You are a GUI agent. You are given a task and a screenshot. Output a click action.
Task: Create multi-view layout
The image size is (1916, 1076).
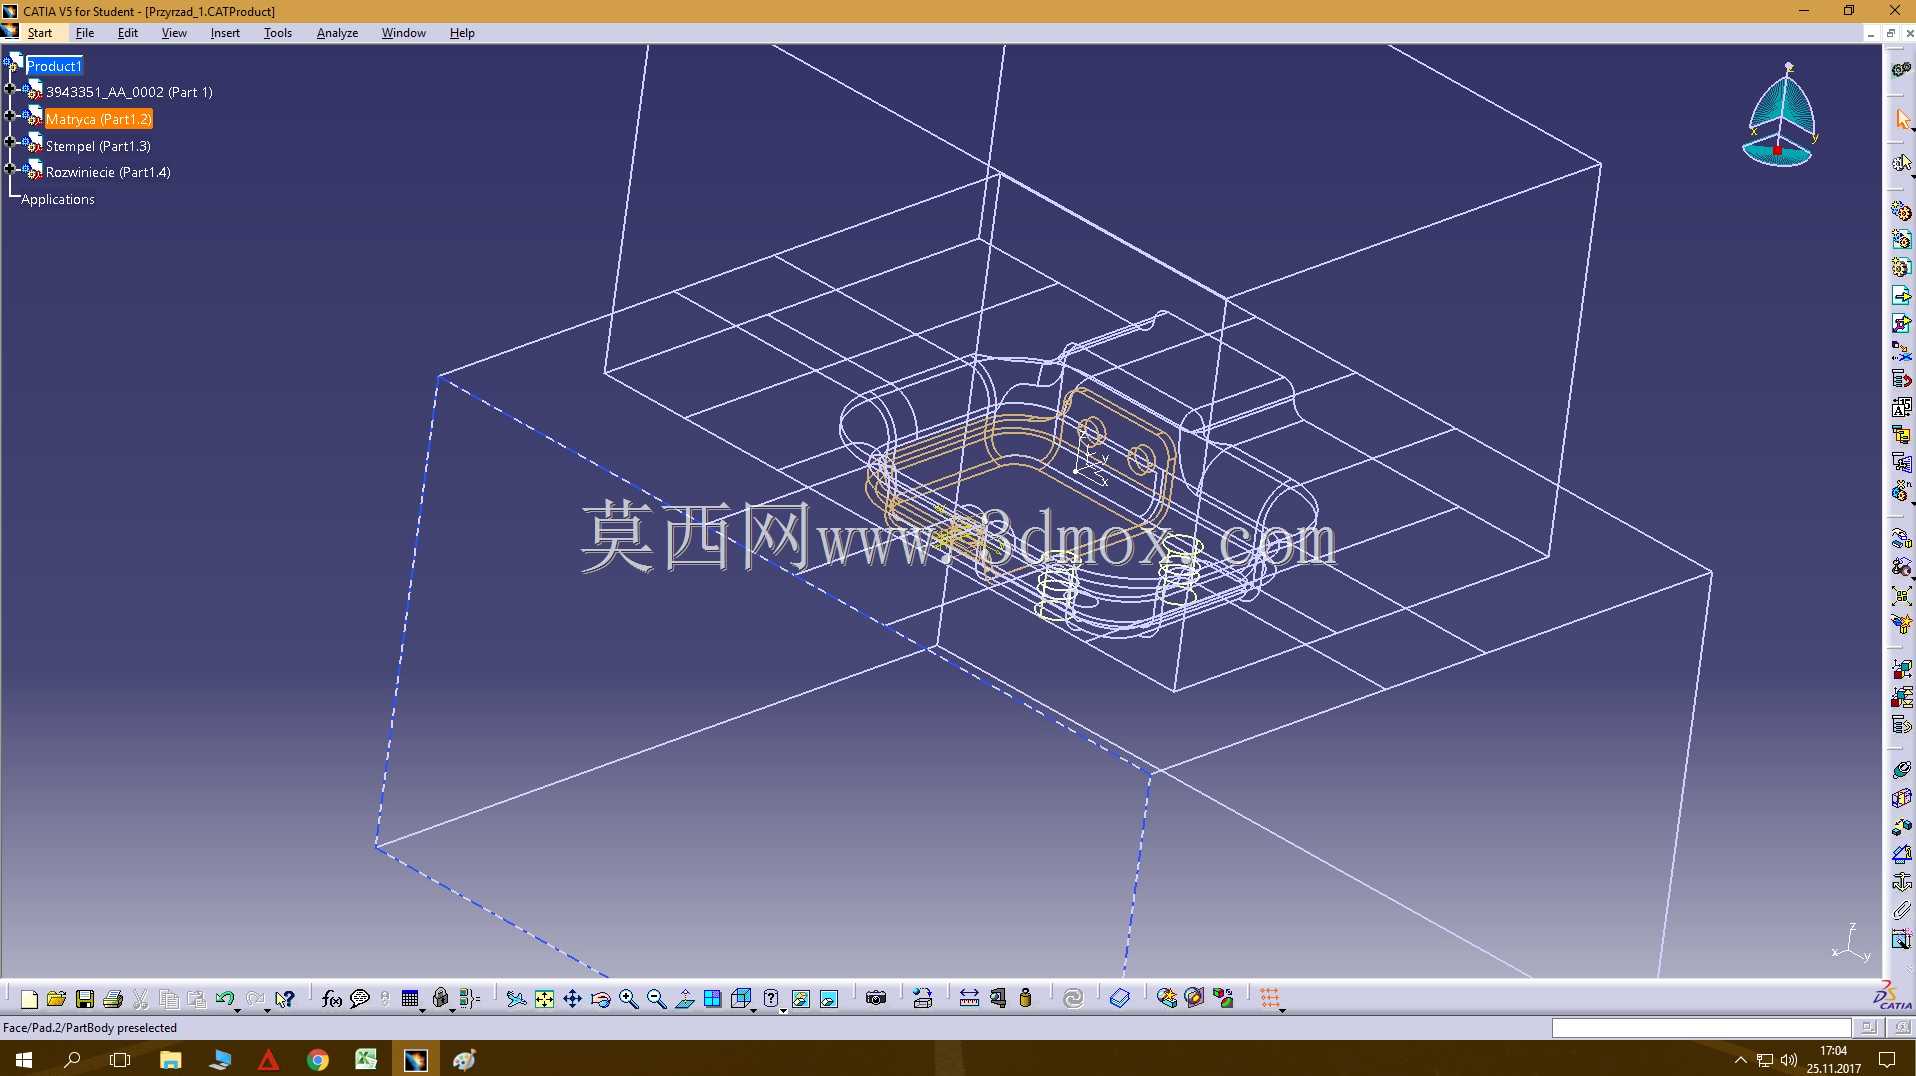tap(712, 998)
